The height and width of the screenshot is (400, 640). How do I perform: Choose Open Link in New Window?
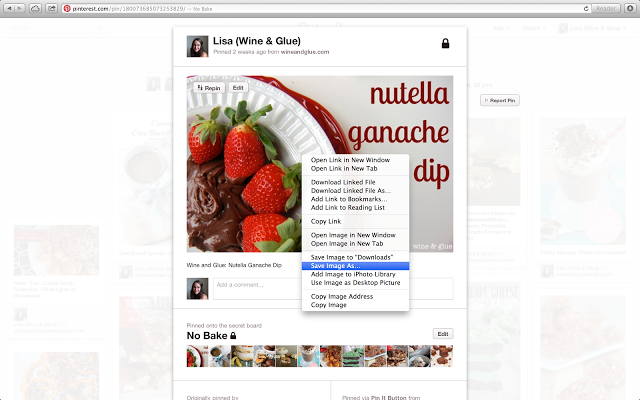(355, 160)
